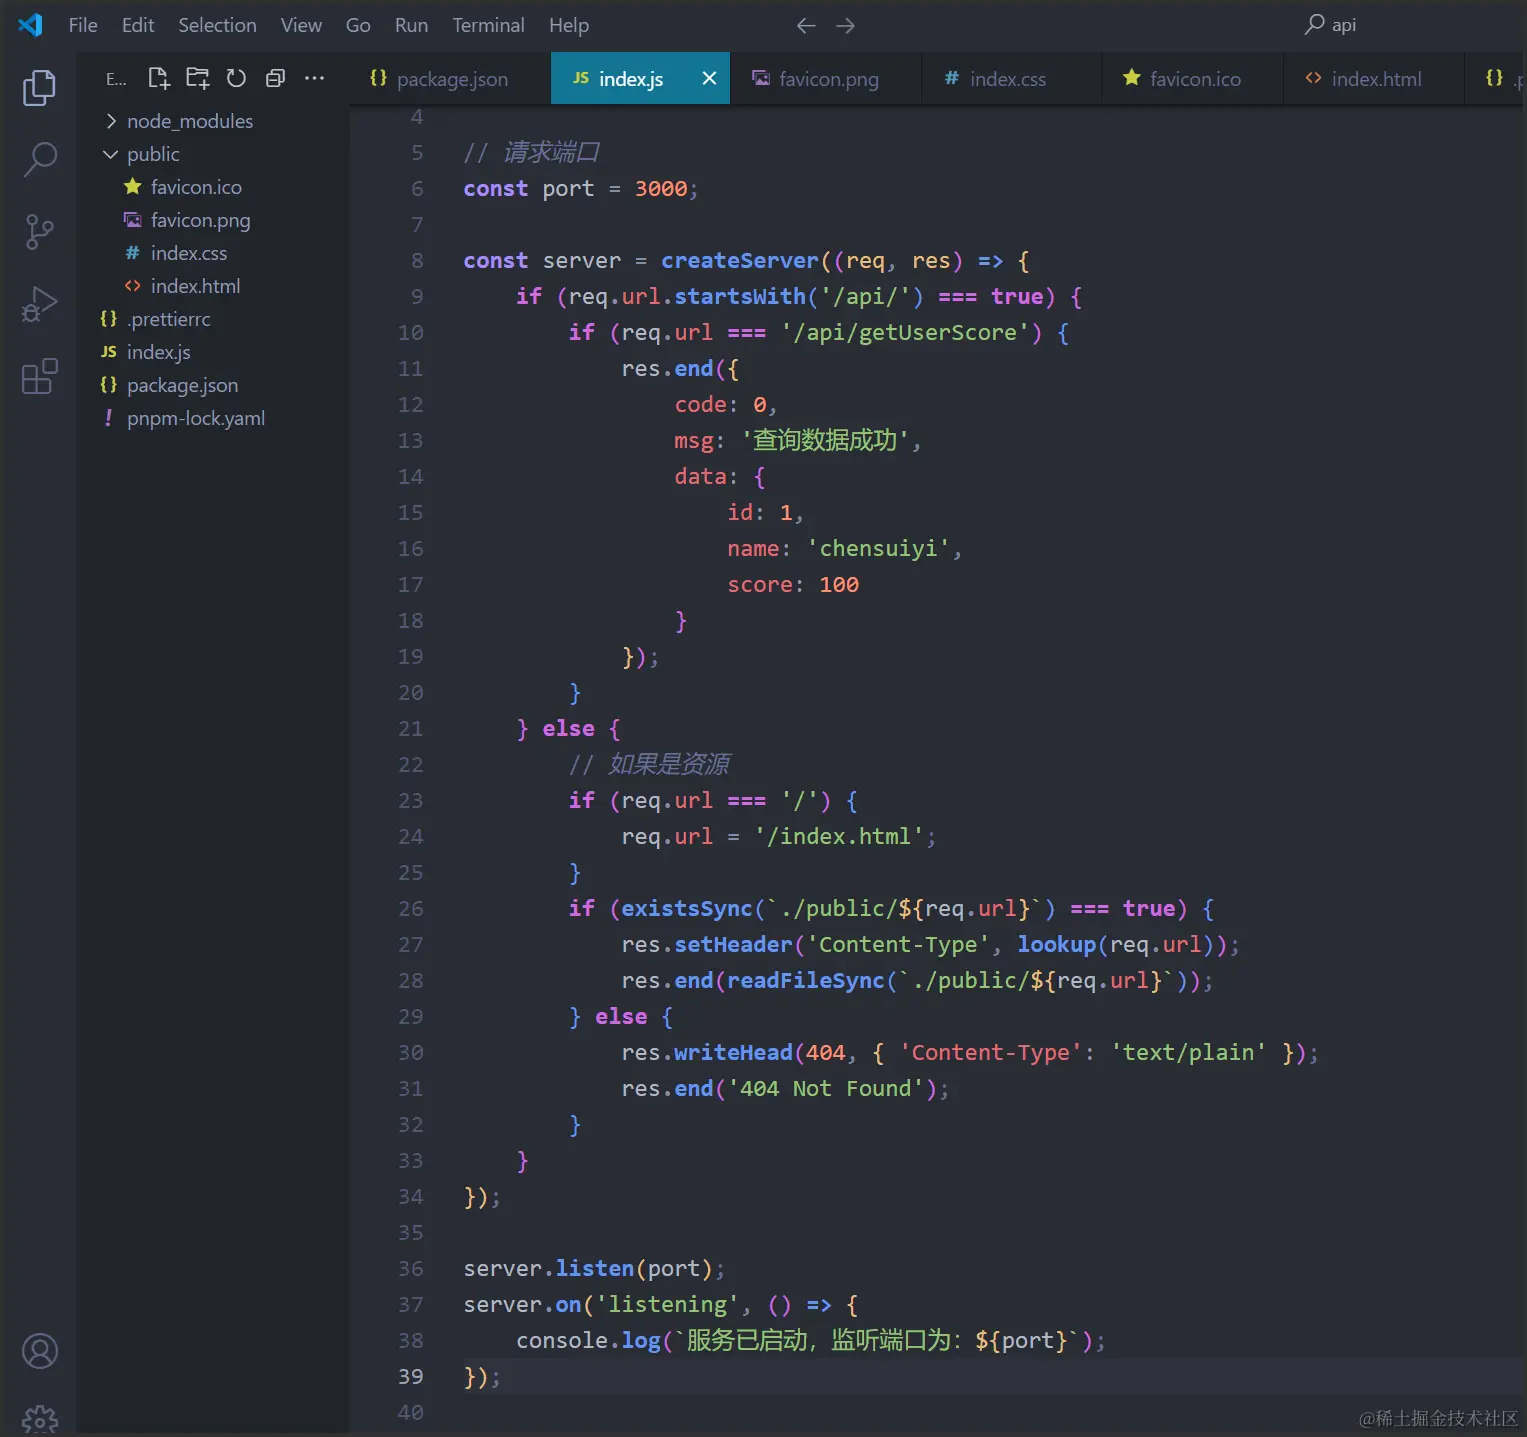
Task: Click line number 39 in the gutter
Action: (x=411, y=1376)
